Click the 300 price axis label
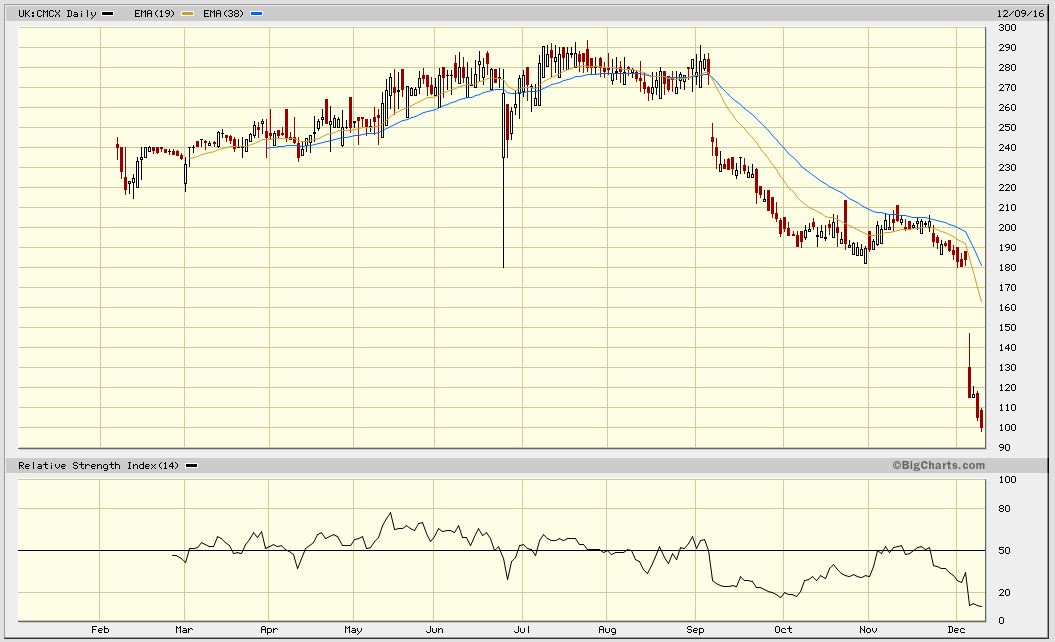The height and width of the screenshot is (642, 1055). pyautogui.click(x=1007, y=28)
